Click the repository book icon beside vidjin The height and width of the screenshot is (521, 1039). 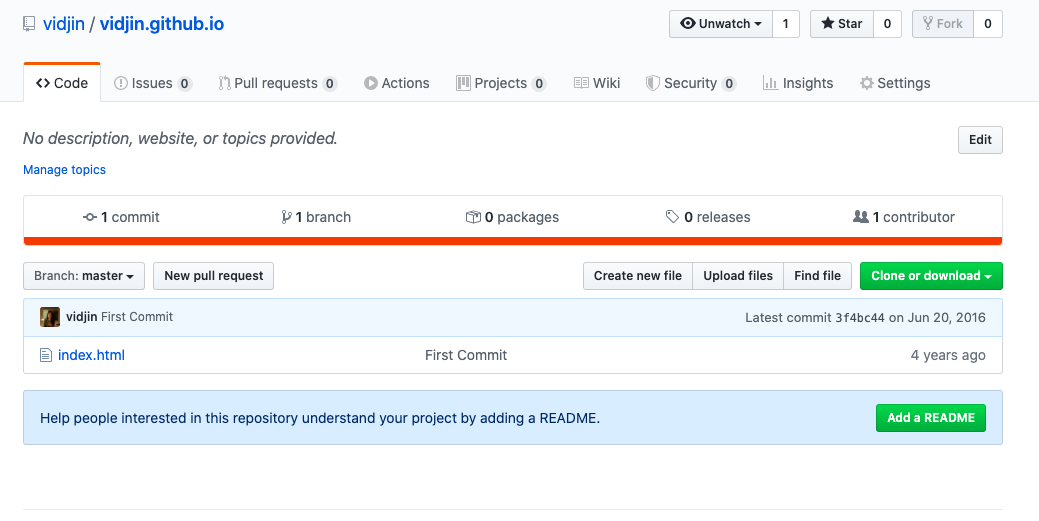pos(28,24)
